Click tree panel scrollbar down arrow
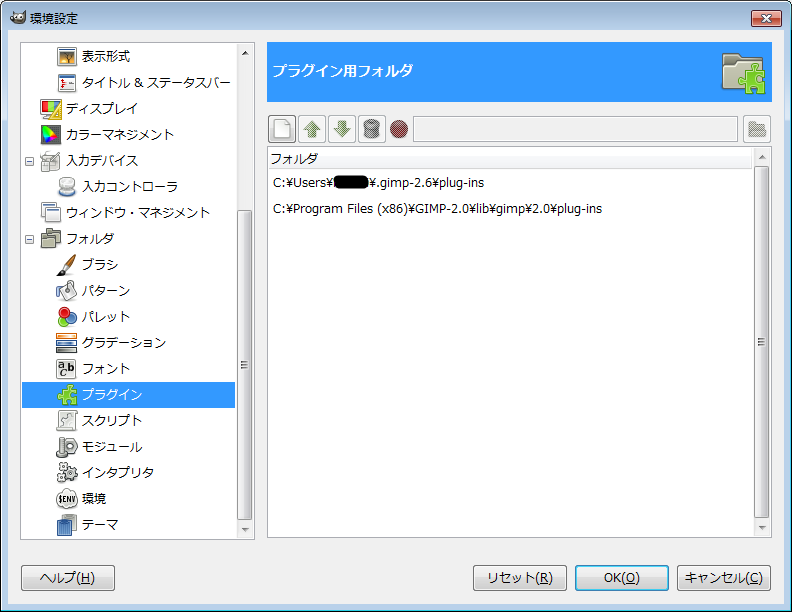This screenshot has width=792, height=612. click(245, 530)
